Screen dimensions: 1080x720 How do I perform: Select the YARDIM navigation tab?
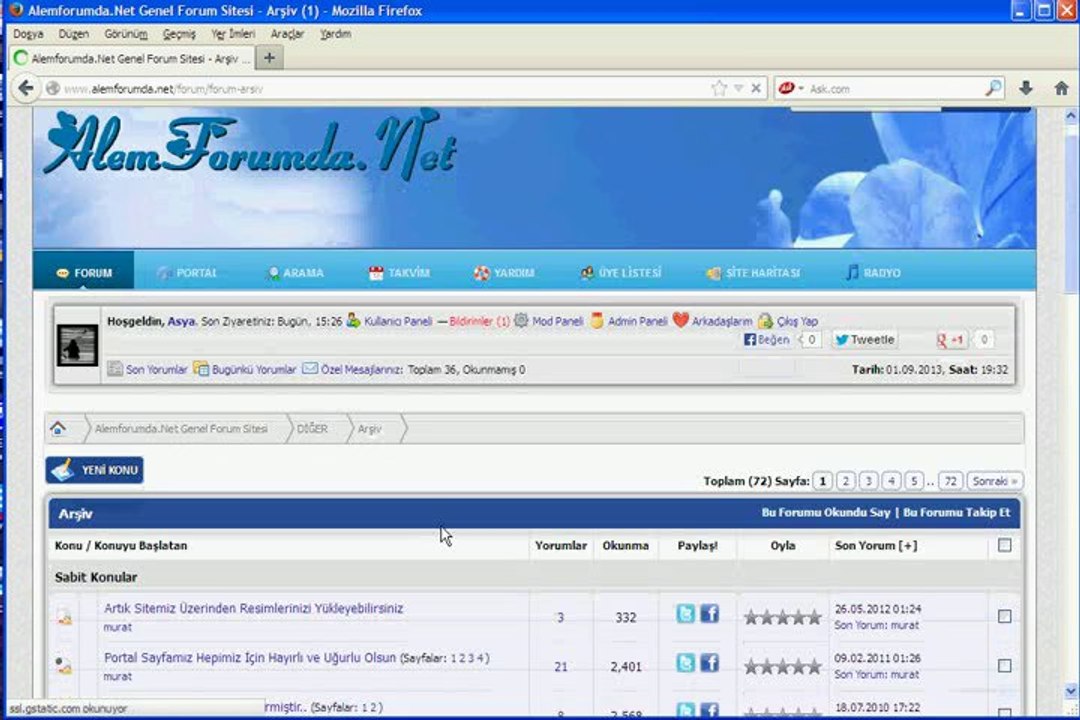pyautogui.click(x=504, y=273)
